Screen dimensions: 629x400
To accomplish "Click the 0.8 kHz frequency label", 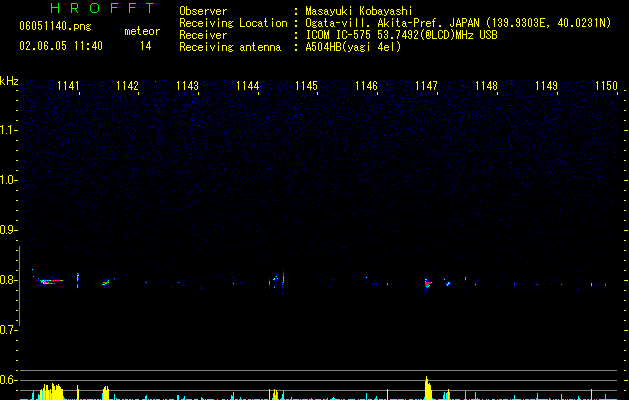I will [x=8, y=280].
